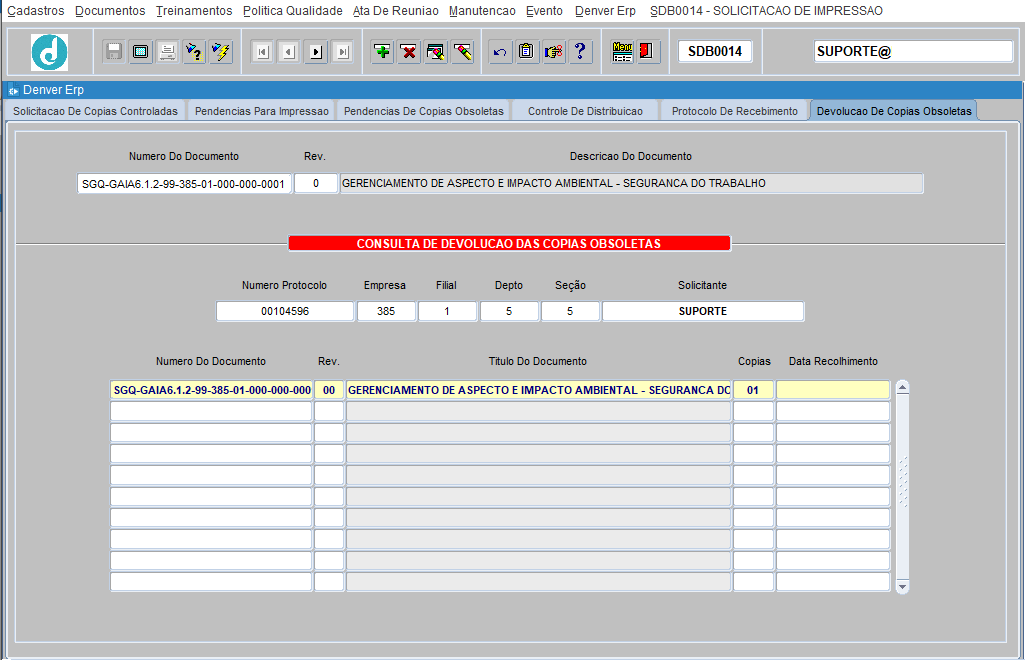Click Numero Protocolo field 00104596

point(285,311)
